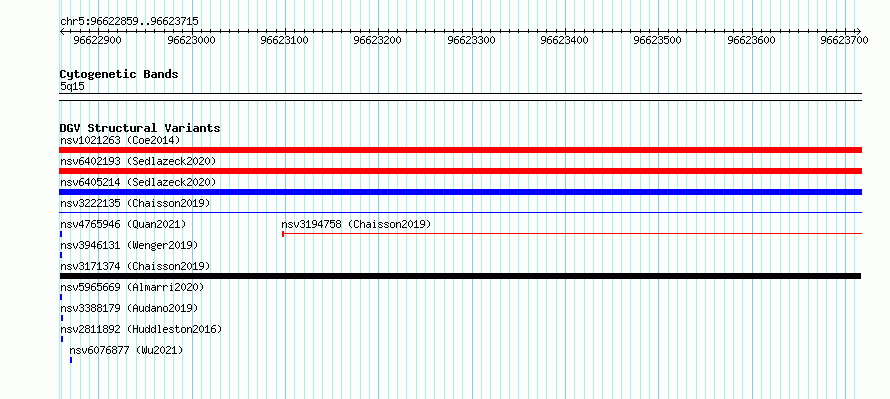Viewport: 890px width, 399px height.
Task: Select the thin blue line under nsv3222135
Action: [460, 212]
